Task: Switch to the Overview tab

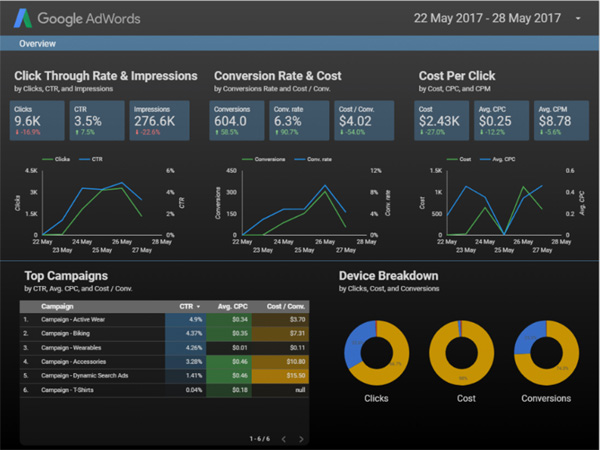Action: coord(38,44)
